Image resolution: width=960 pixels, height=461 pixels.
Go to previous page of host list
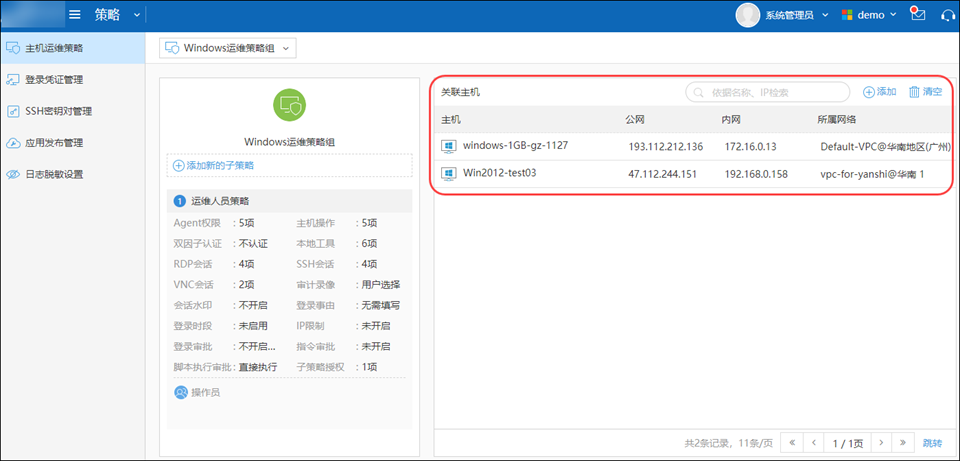point(814,442)
